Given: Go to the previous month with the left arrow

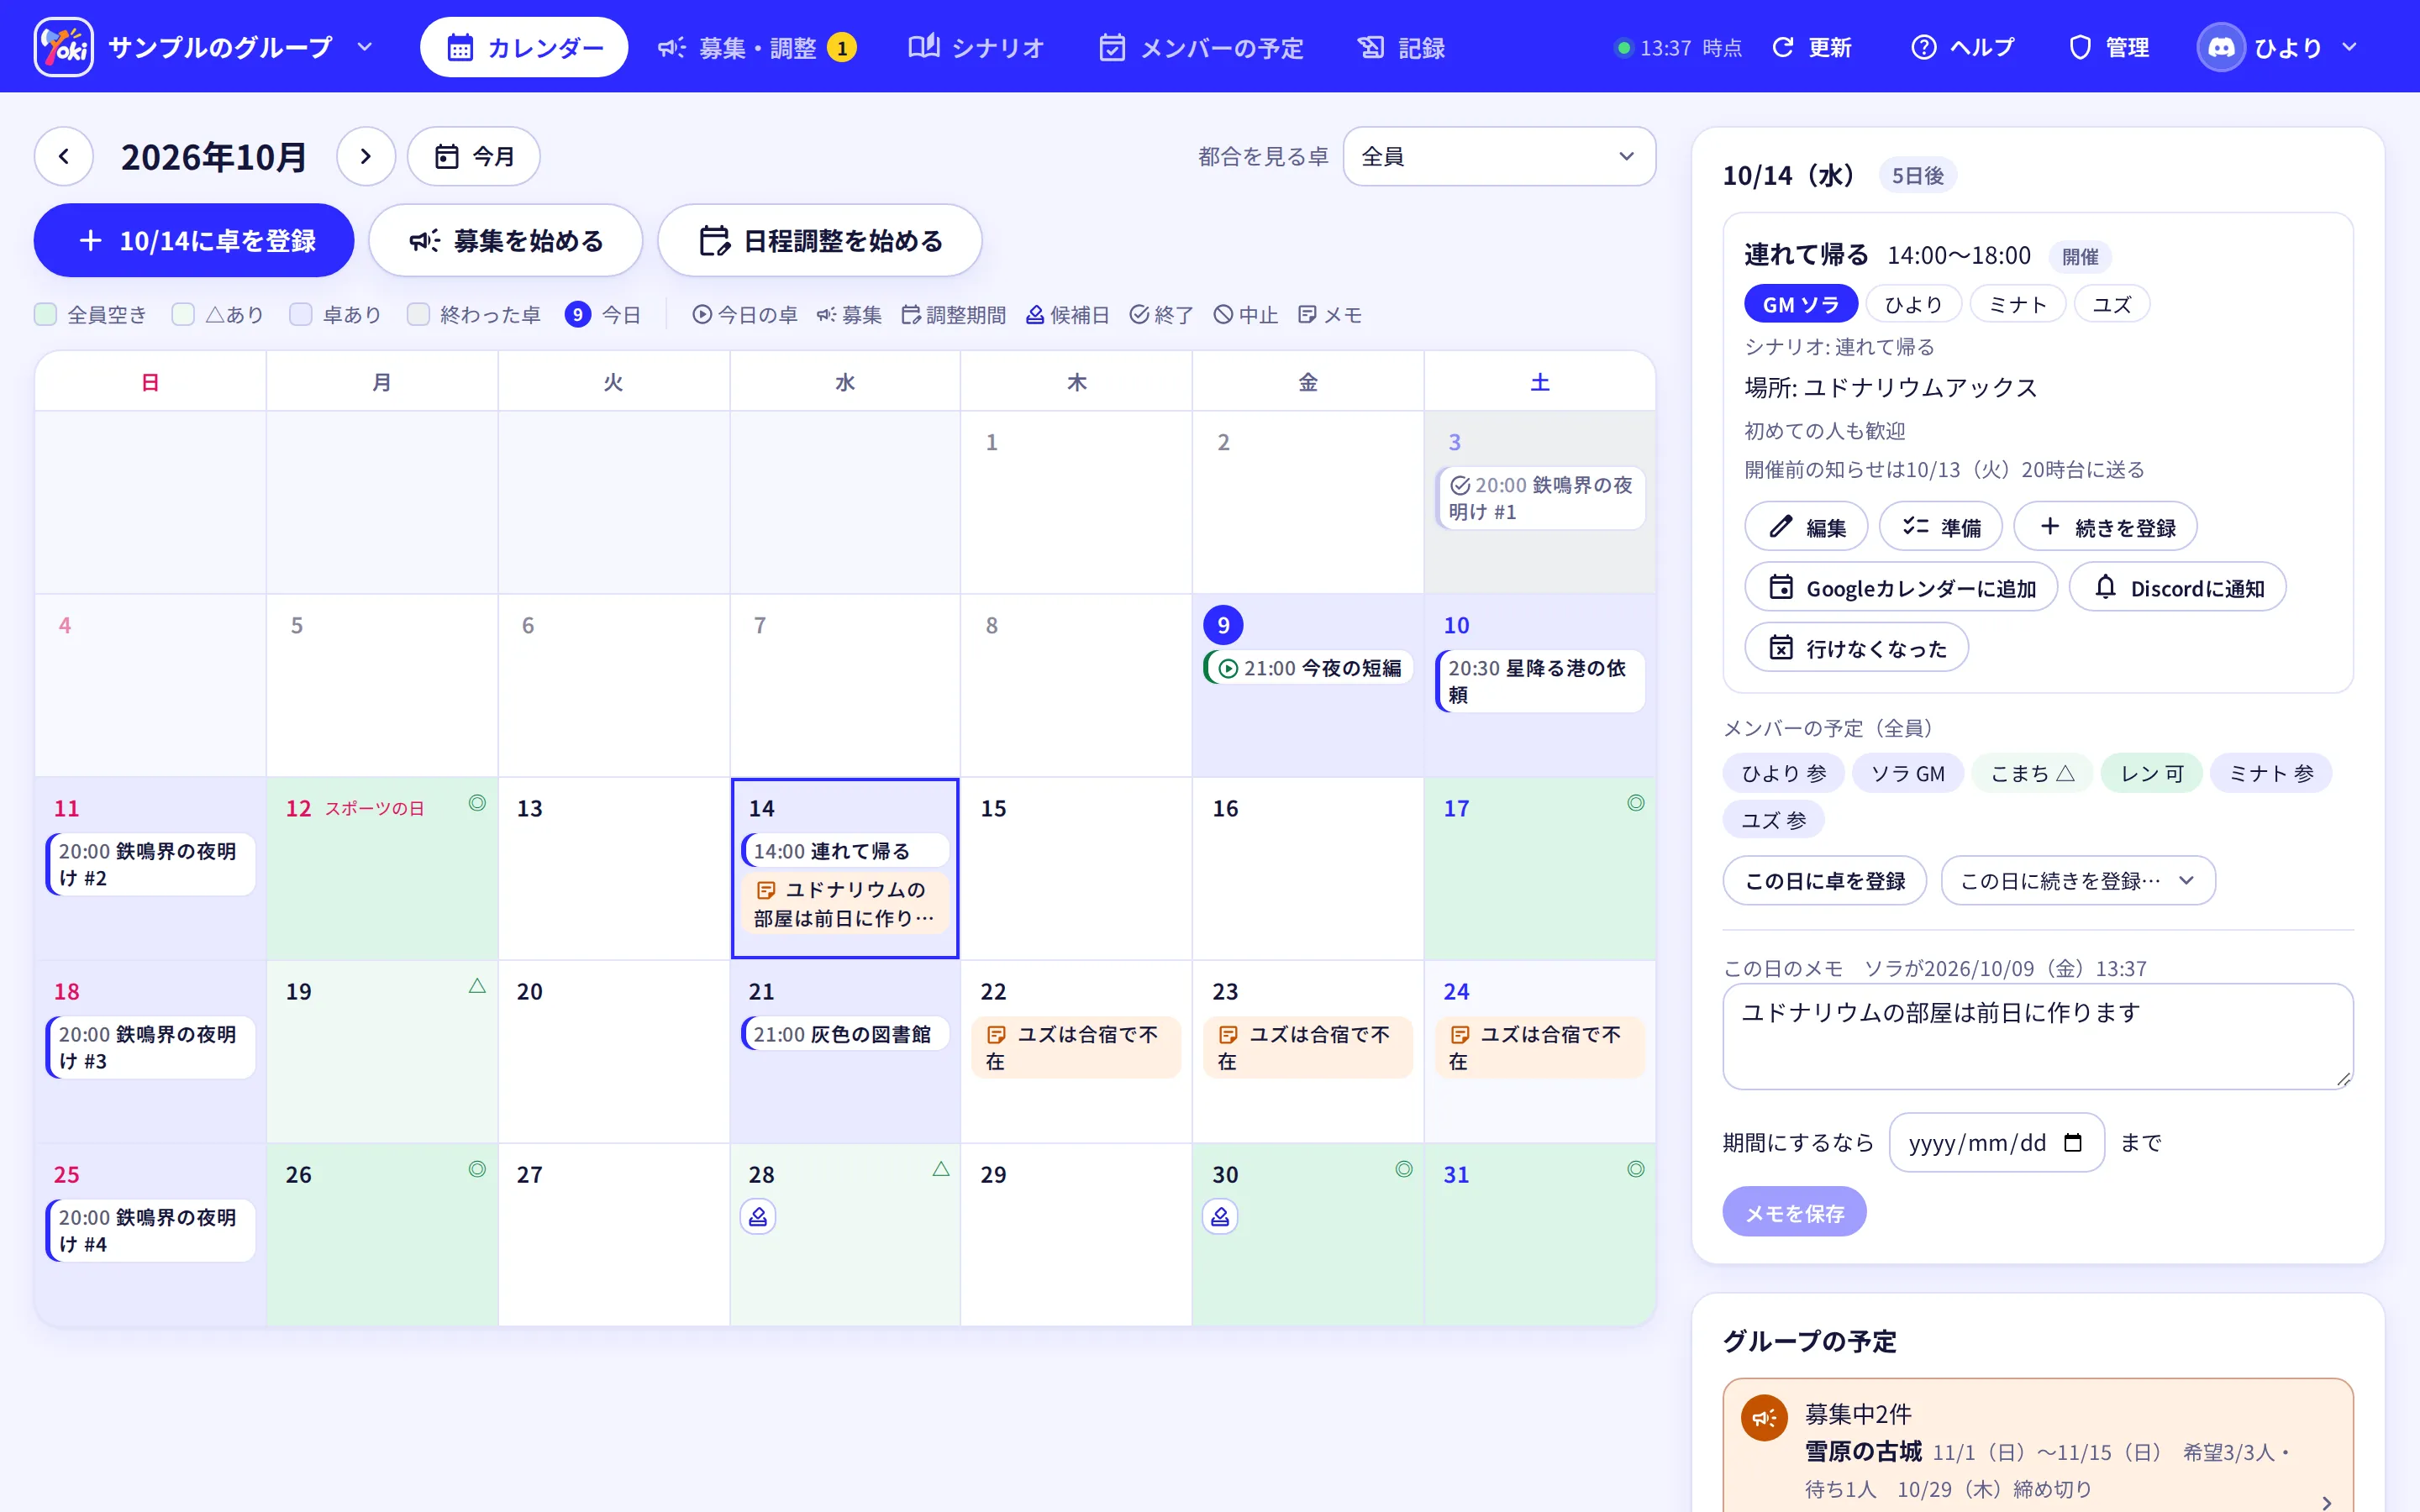Looking at the screenshot, I should point(64,156).
